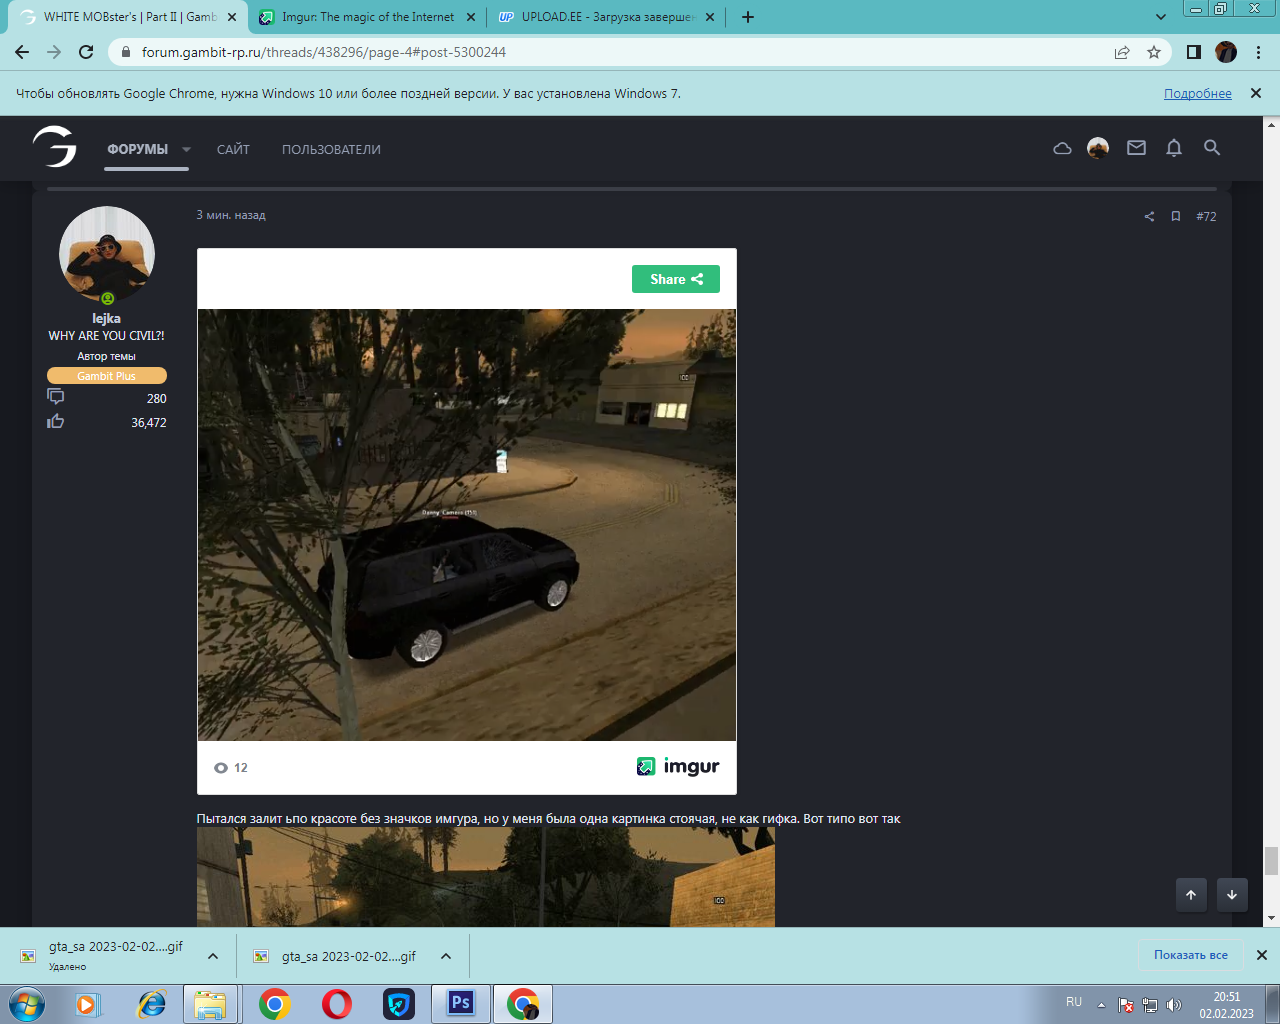Launch Photoshop from the Windows taskbar
The image size is (1280, 1024).
click(461, 1003)
